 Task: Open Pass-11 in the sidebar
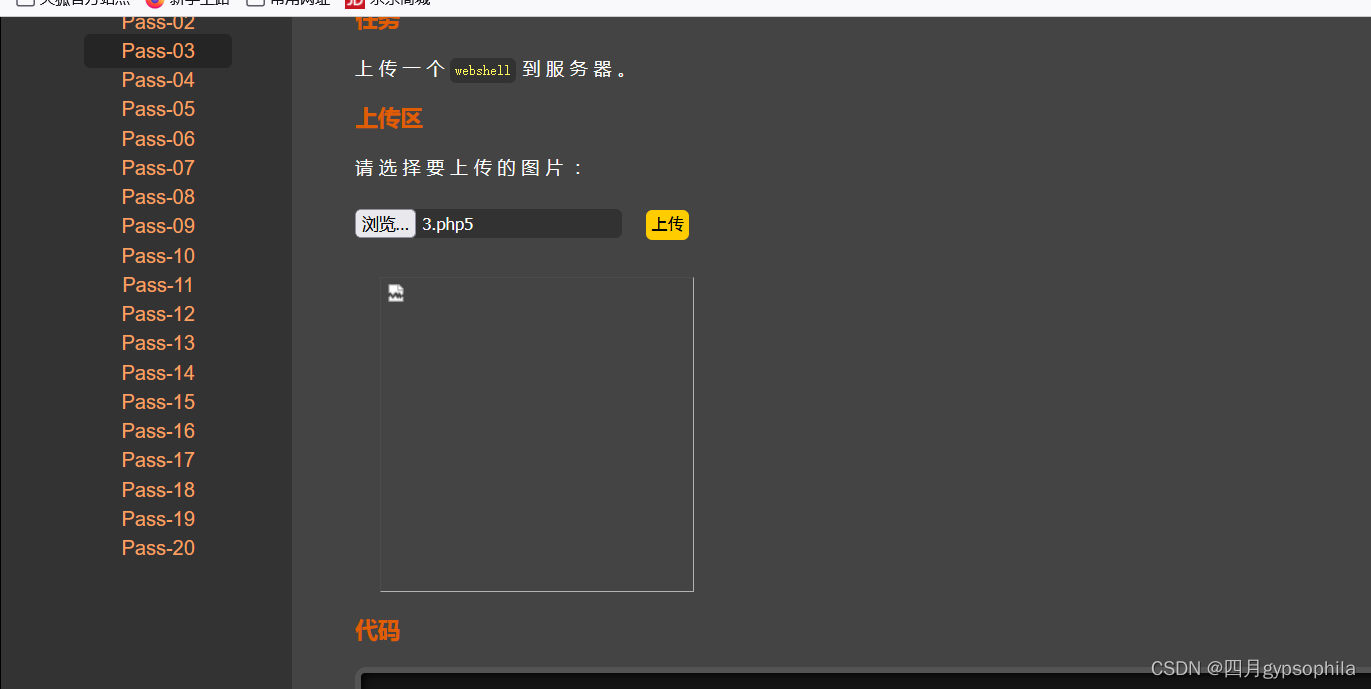pos(158,285)
